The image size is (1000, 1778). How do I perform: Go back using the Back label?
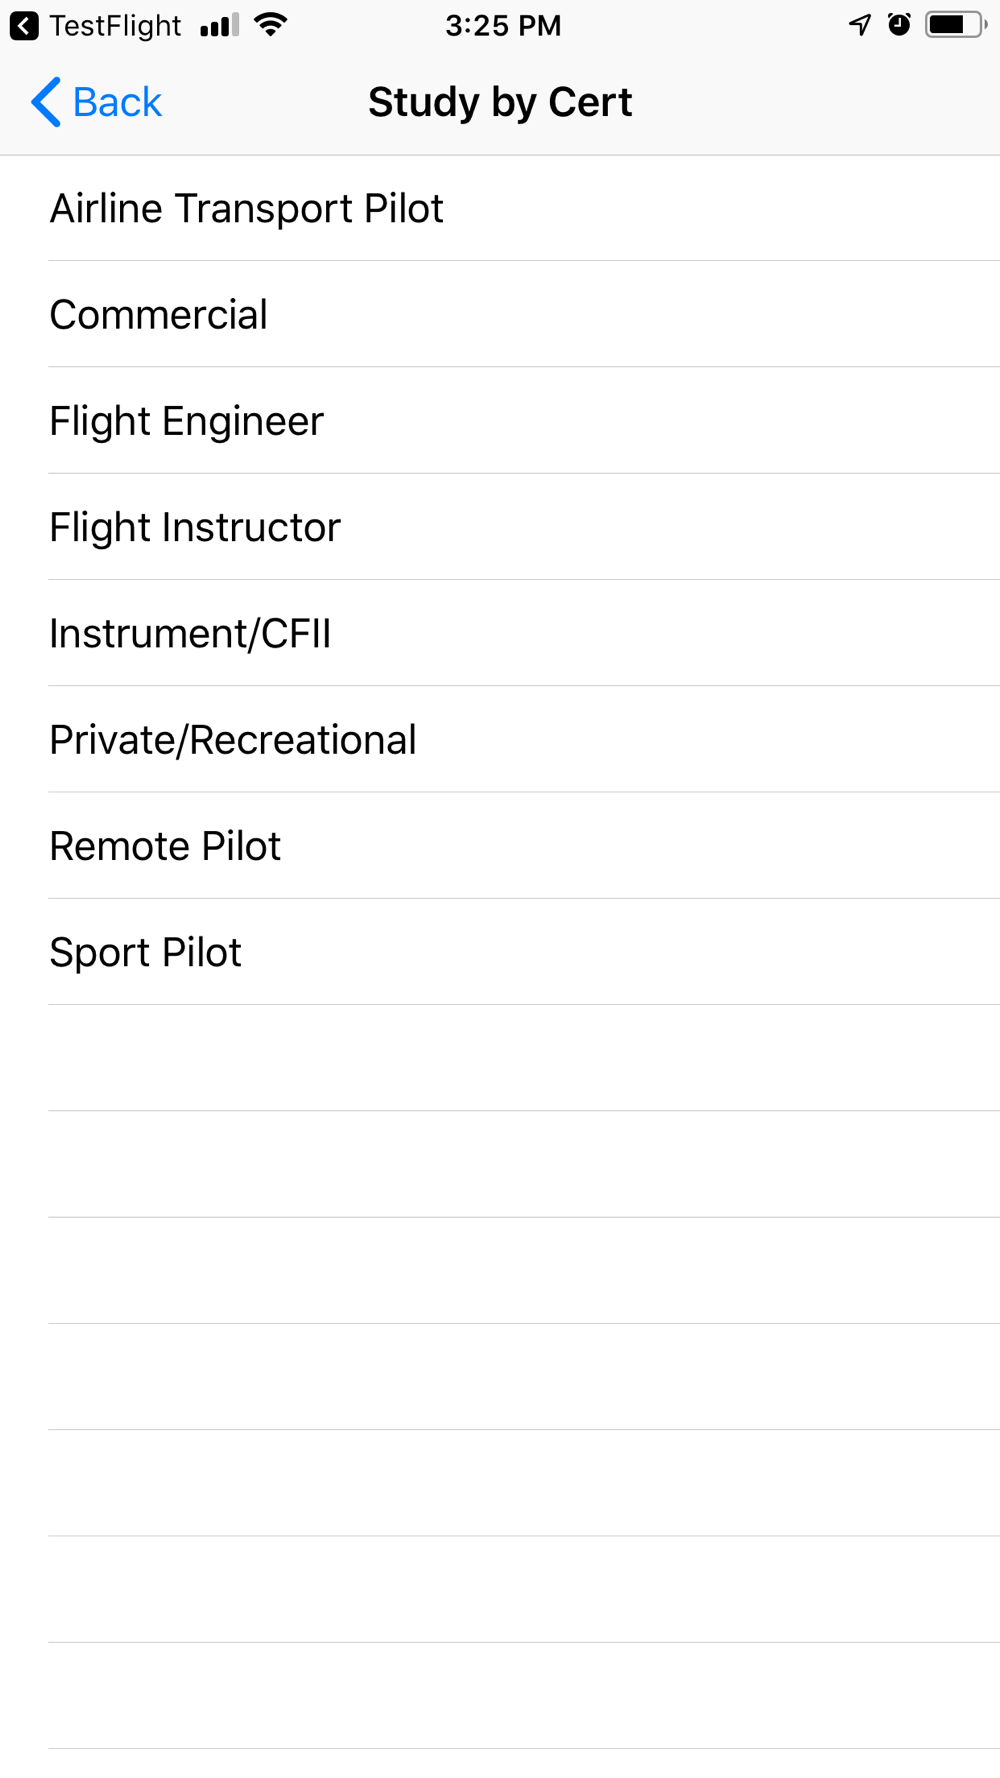pos(117,102)
